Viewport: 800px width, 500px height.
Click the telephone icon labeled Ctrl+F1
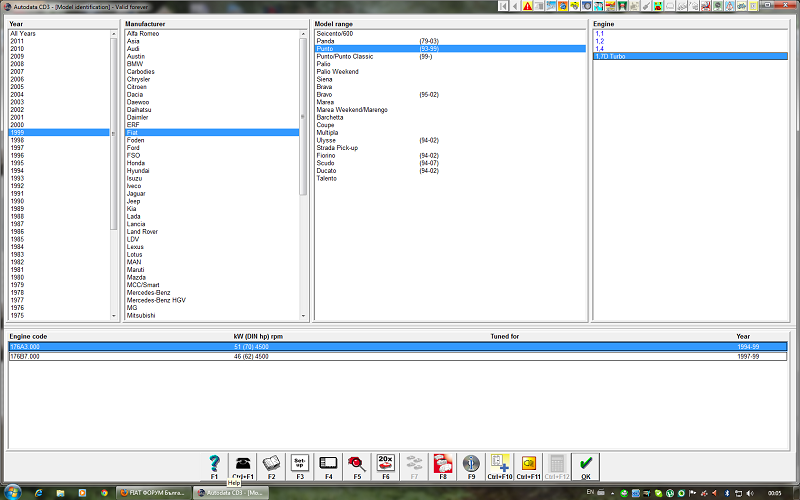pyautogui.click(x=243, y=463)
